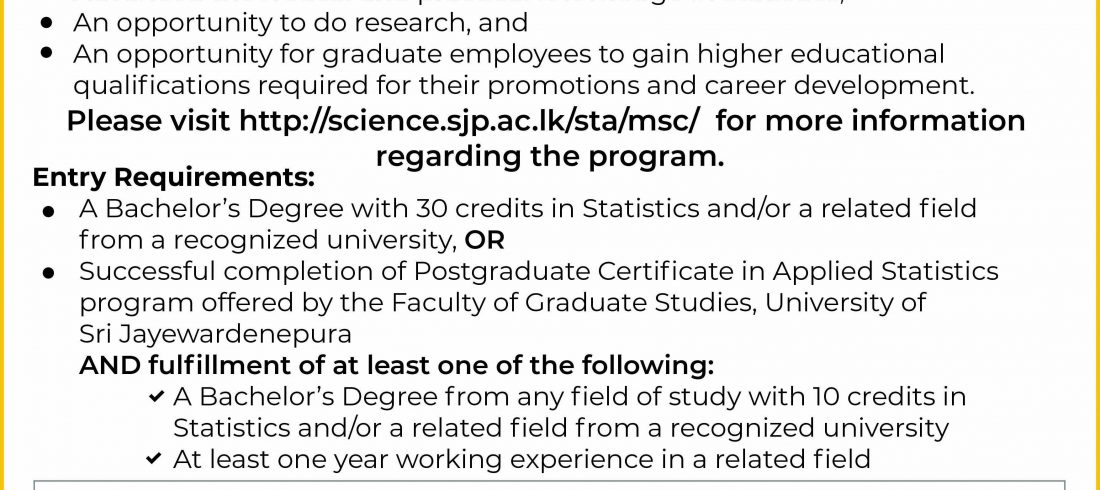Viewport: 1100px width, 490px height.
Task: Click the bold "OR" after "recognized university,"
Action: (x=485, y=240)
